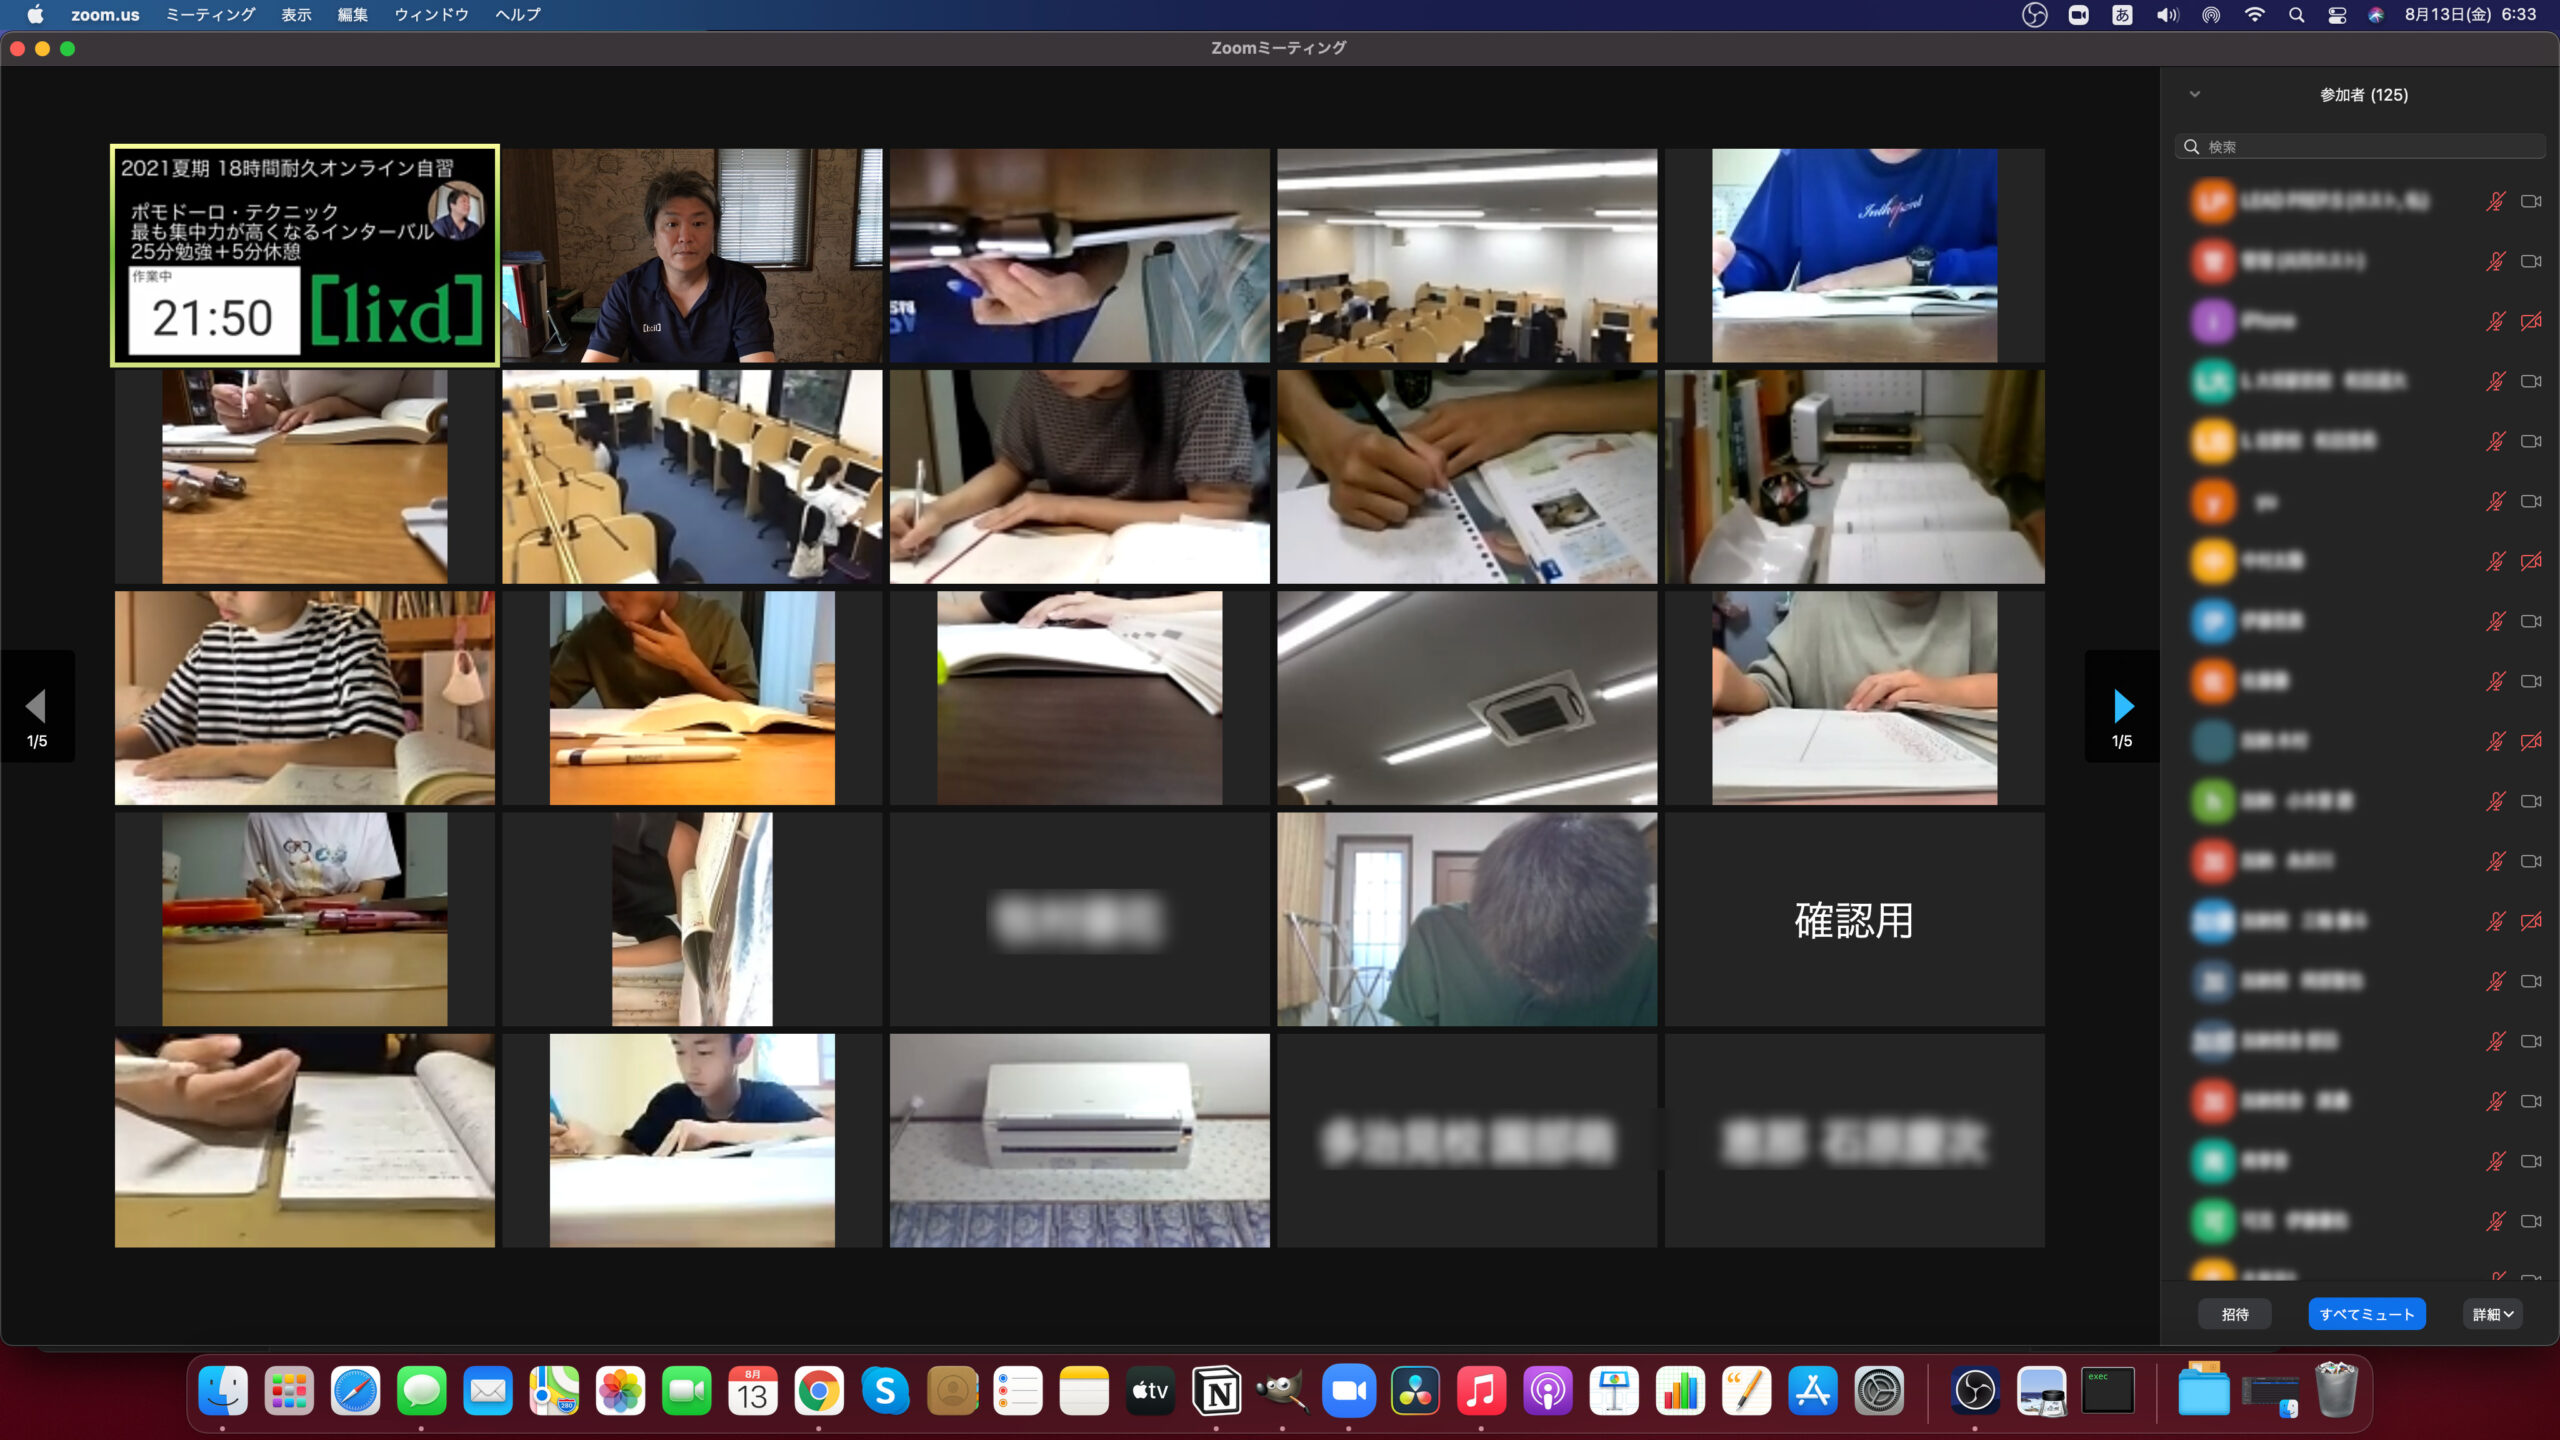Open DaVinci Resolve from the Dock
Screen dimensions: 2560x1440
tap(1414, 1391)
